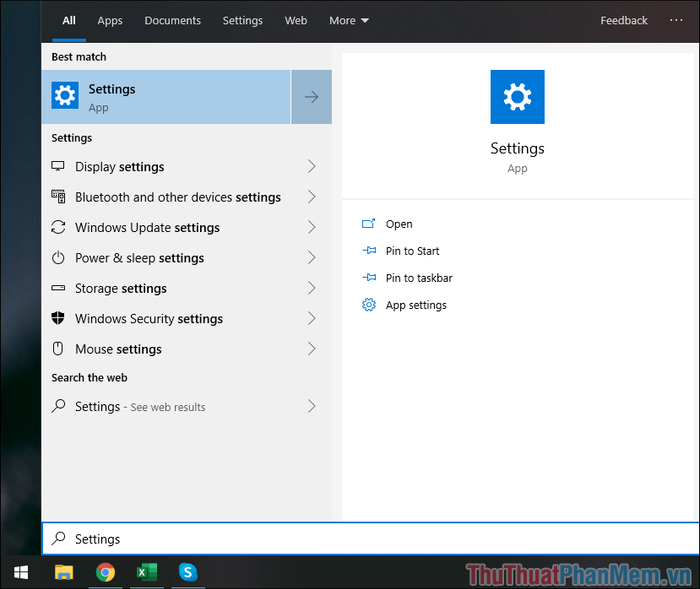Screen dimensions: 700x589
Task: Click the Pin to Start pin icon
Action: [x=369, y=251]
